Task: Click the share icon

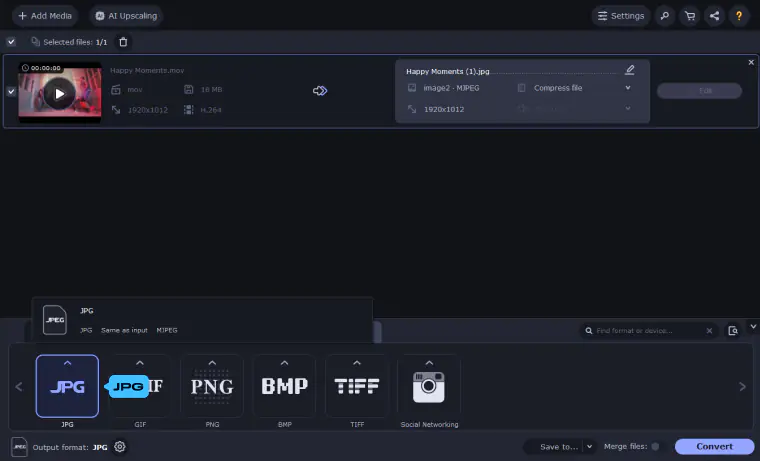Action: [x=714, y=16]
